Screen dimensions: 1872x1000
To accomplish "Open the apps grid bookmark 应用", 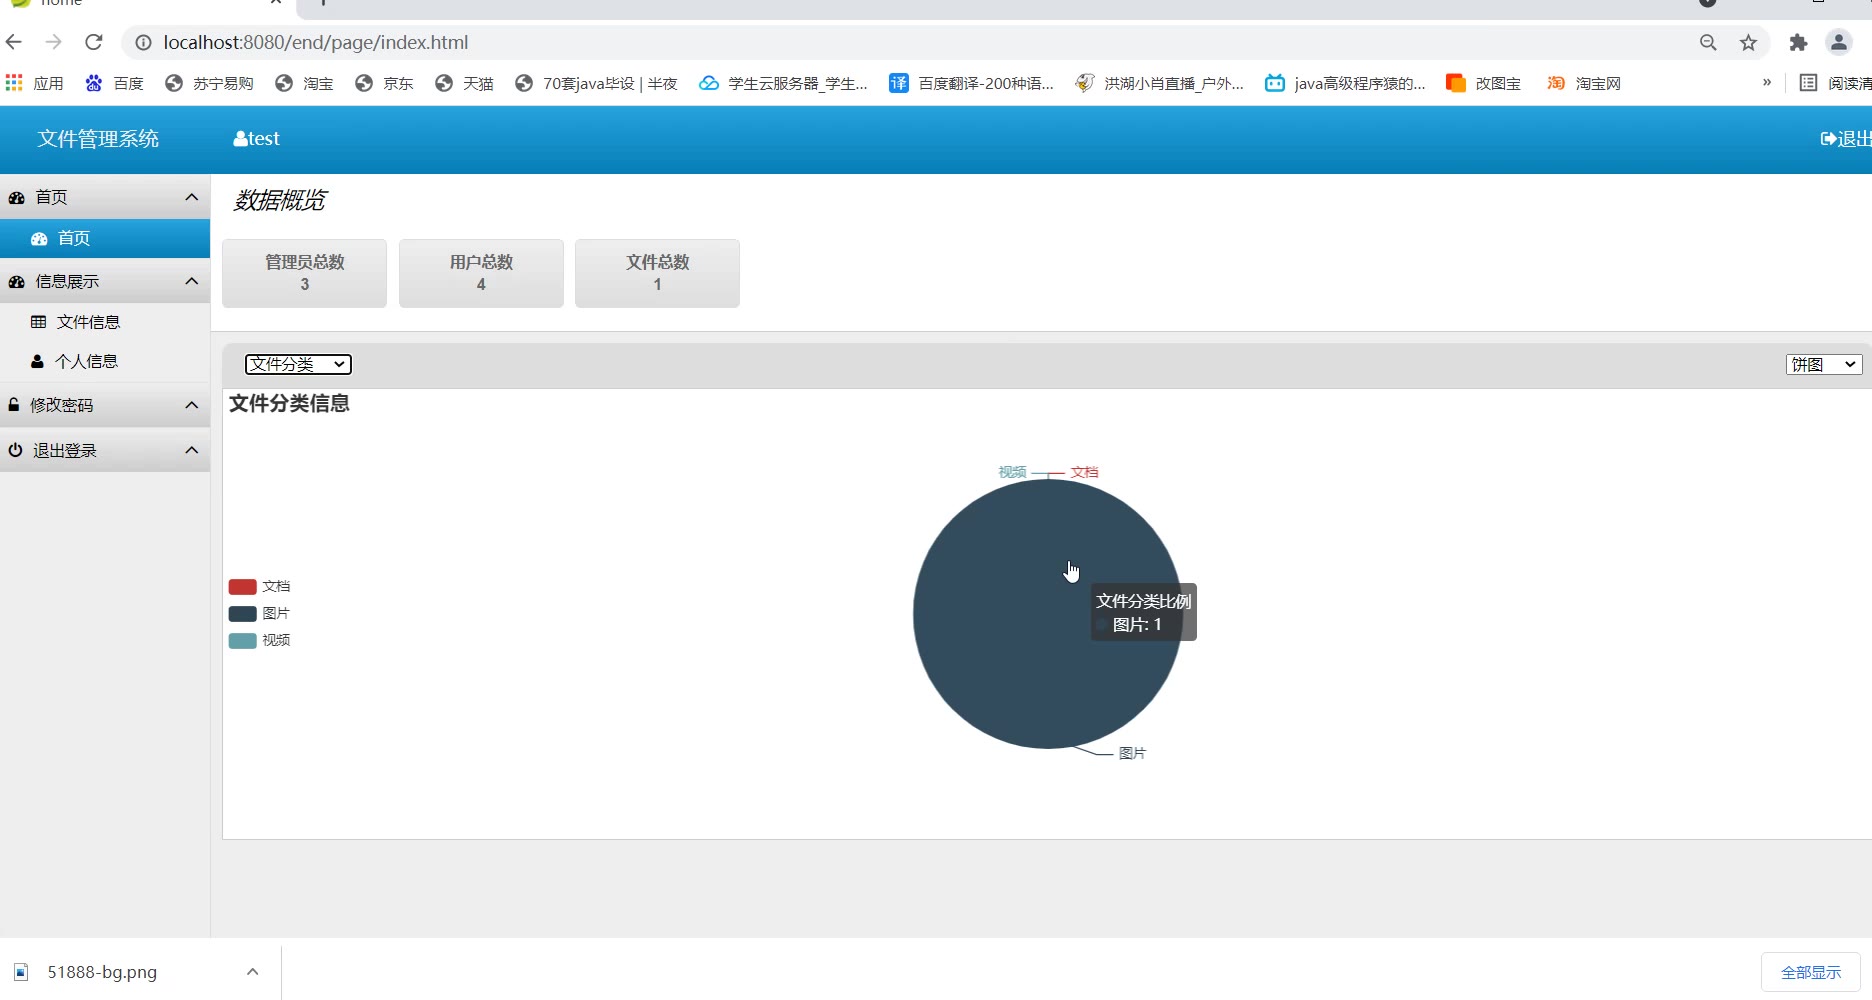I will 34,83.
